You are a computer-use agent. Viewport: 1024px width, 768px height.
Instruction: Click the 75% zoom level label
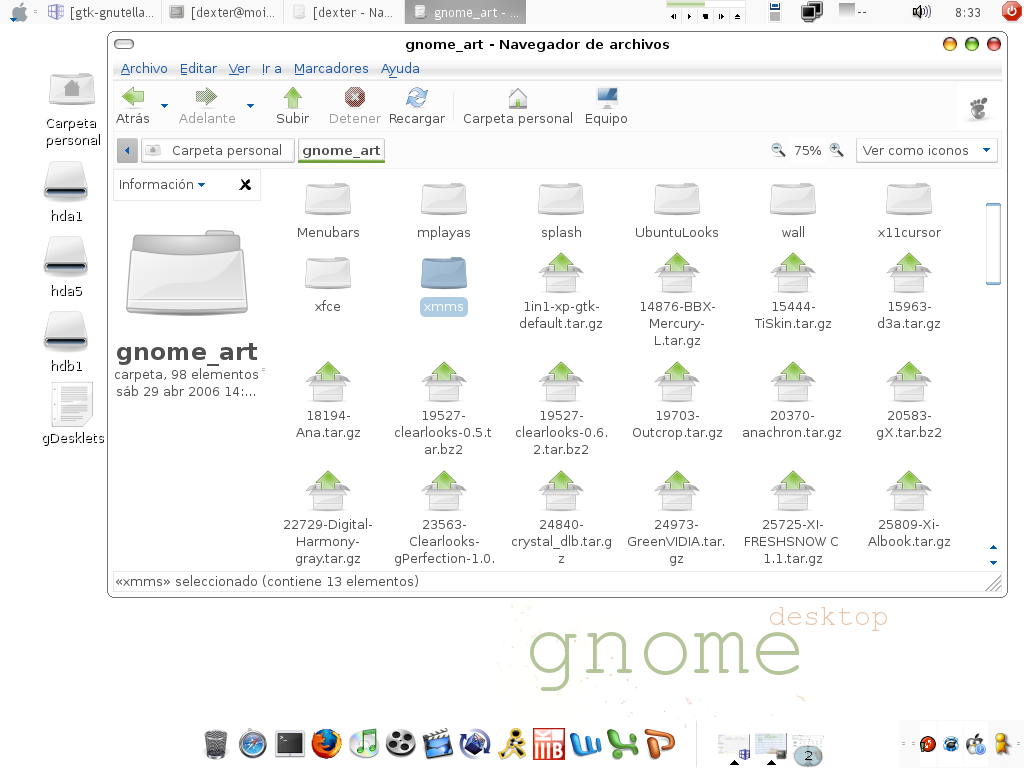(x=807, y=150)
